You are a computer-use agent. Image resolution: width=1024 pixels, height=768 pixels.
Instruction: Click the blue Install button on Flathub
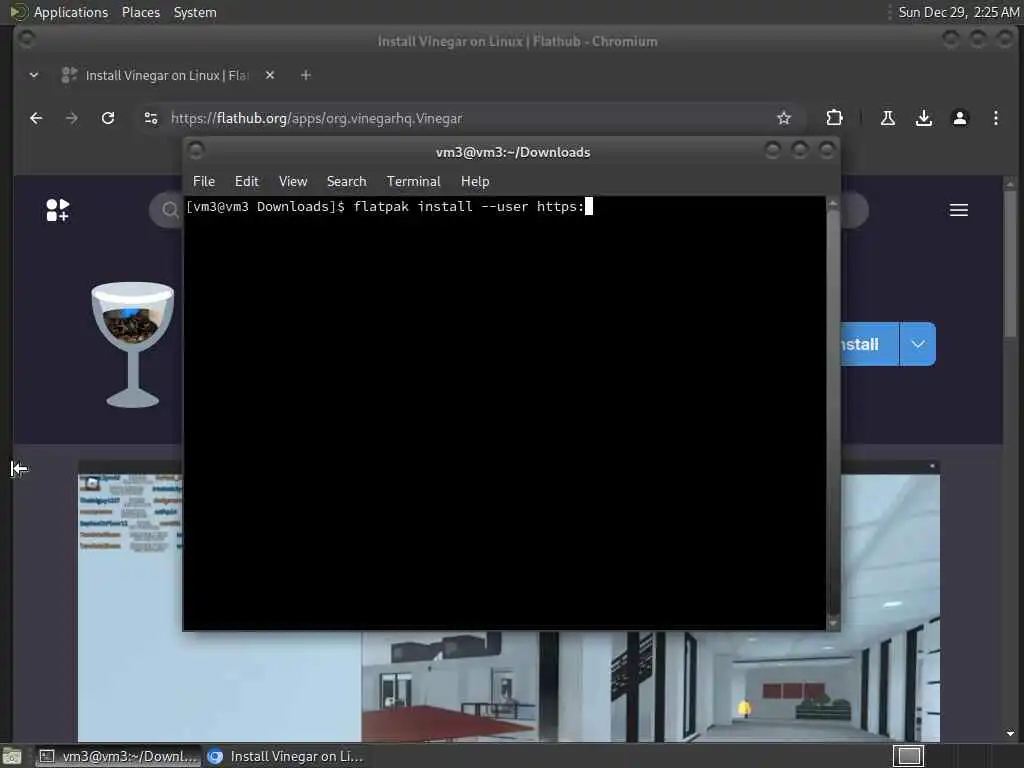[x=869, y=344]
